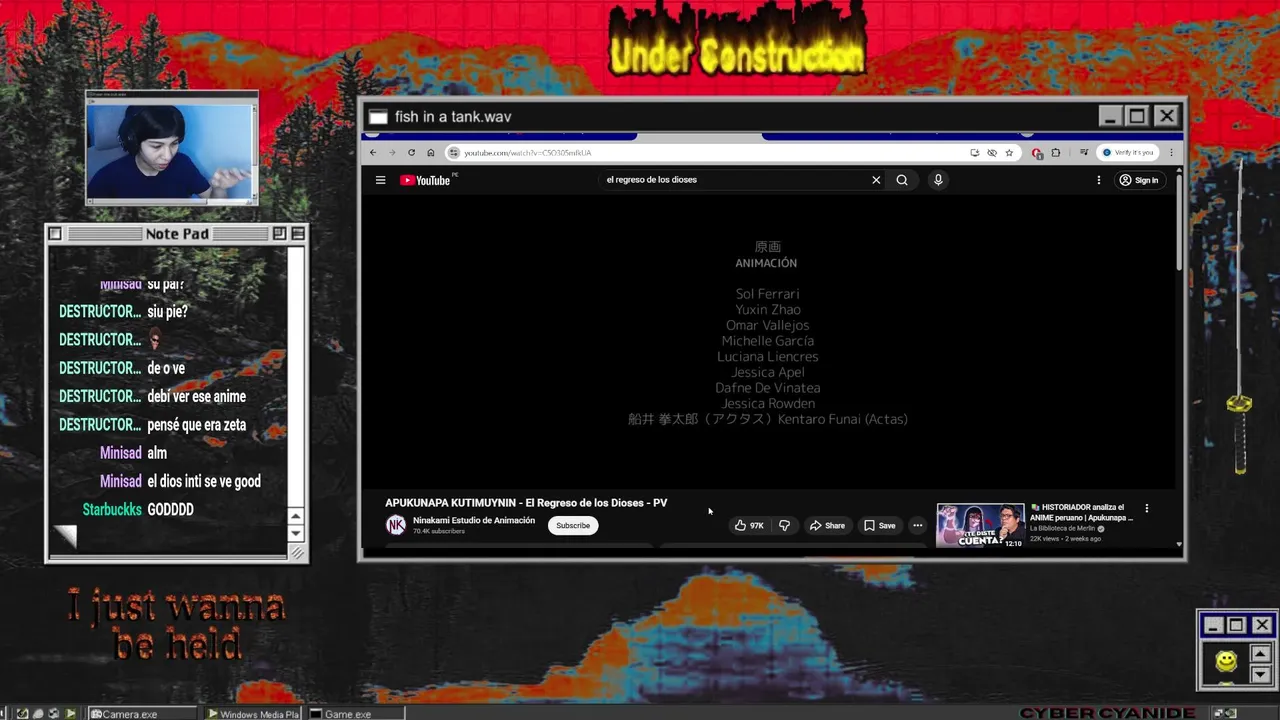Viewport: 1280px width, 720px height.
Task: Bookmark this page with the star icon
Action: tap(1009, 153)
